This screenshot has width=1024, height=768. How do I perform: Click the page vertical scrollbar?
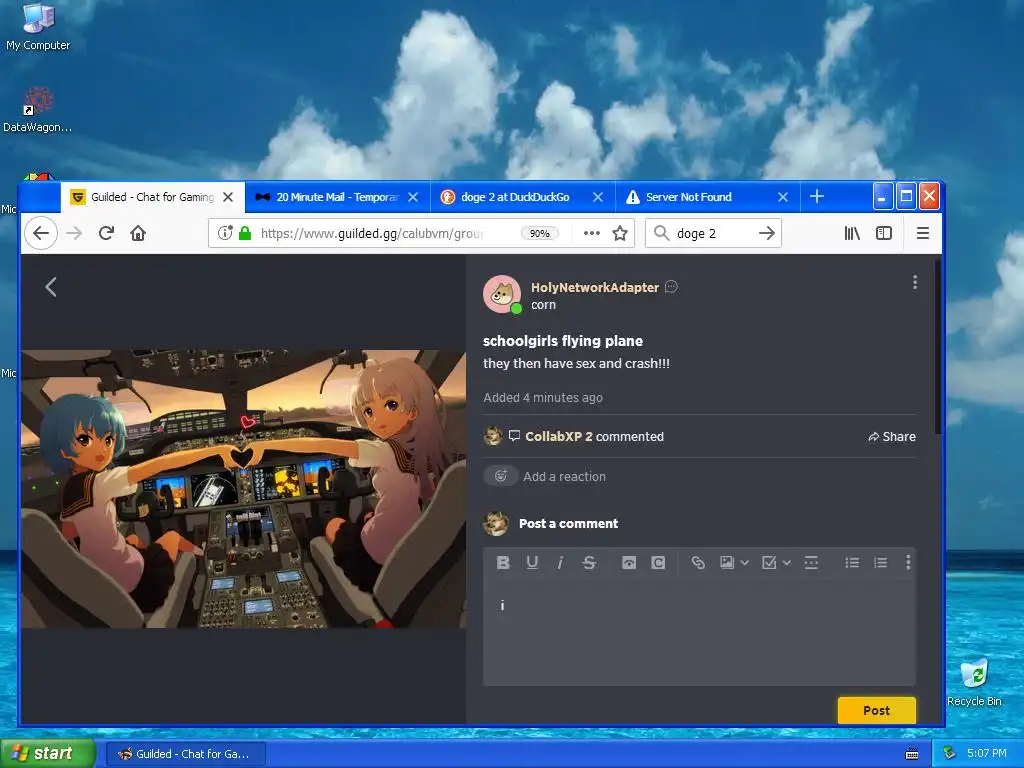[938, 346]
